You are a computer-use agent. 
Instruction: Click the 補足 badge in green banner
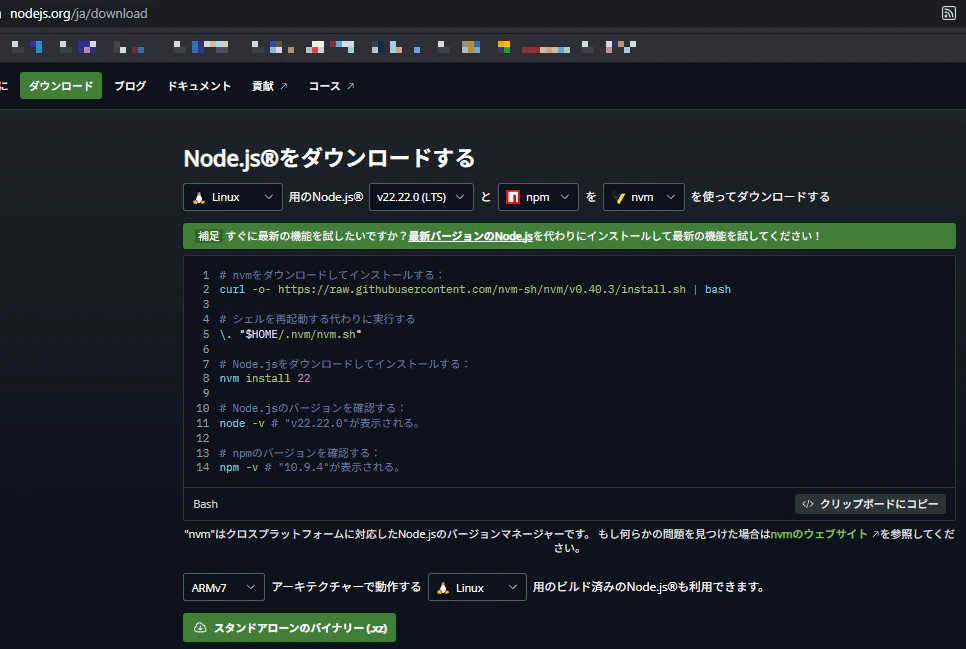208,236
